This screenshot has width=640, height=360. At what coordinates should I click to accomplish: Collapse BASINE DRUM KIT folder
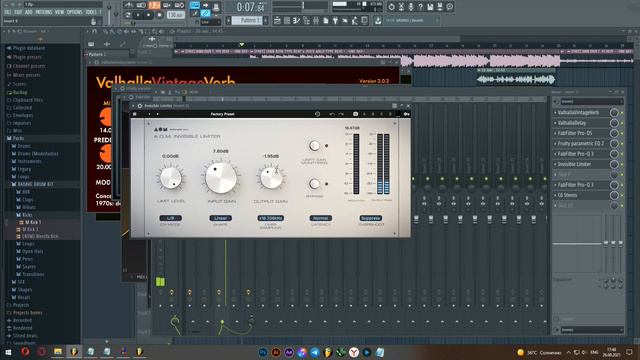(32, 184)
